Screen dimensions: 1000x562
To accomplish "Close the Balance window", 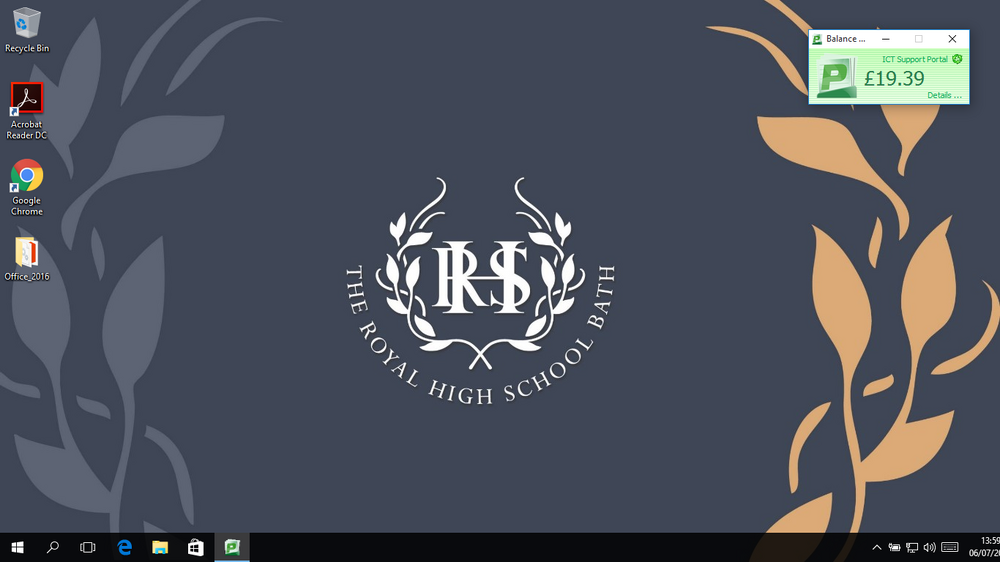I will pyautogui.click(x=952, y=39).
